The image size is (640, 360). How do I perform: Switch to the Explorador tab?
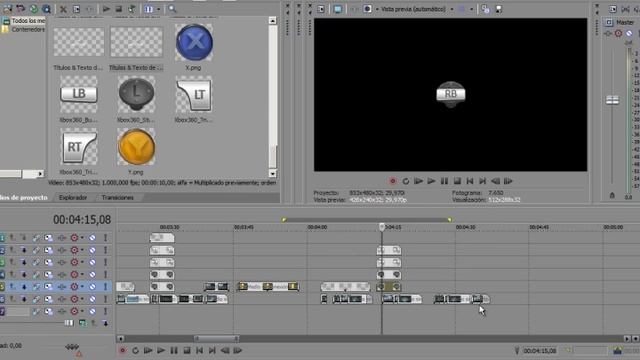(73, 198)
